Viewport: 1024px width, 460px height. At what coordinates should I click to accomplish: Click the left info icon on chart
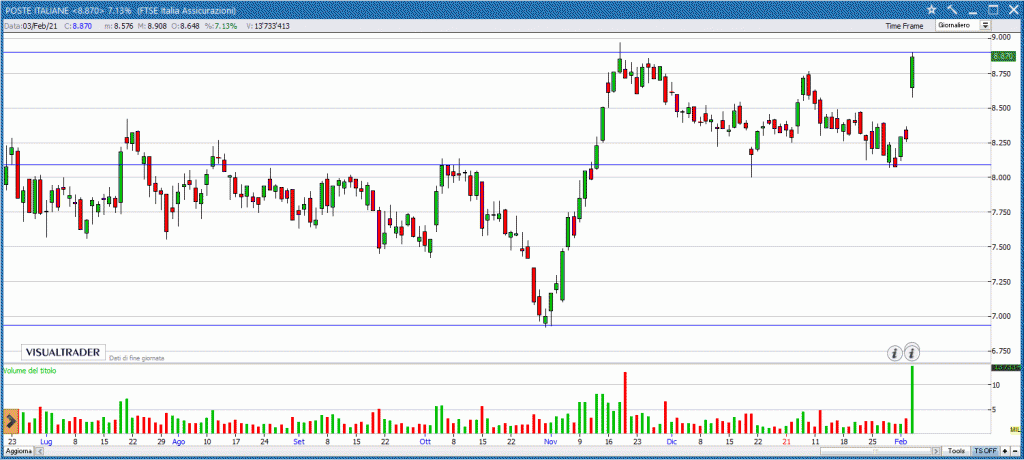pos(895,353)
